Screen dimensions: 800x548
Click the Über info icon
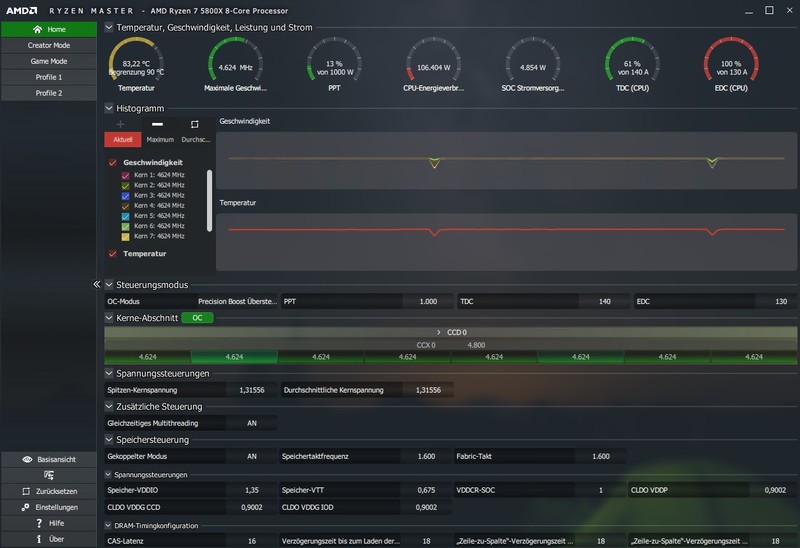[39, 539]
